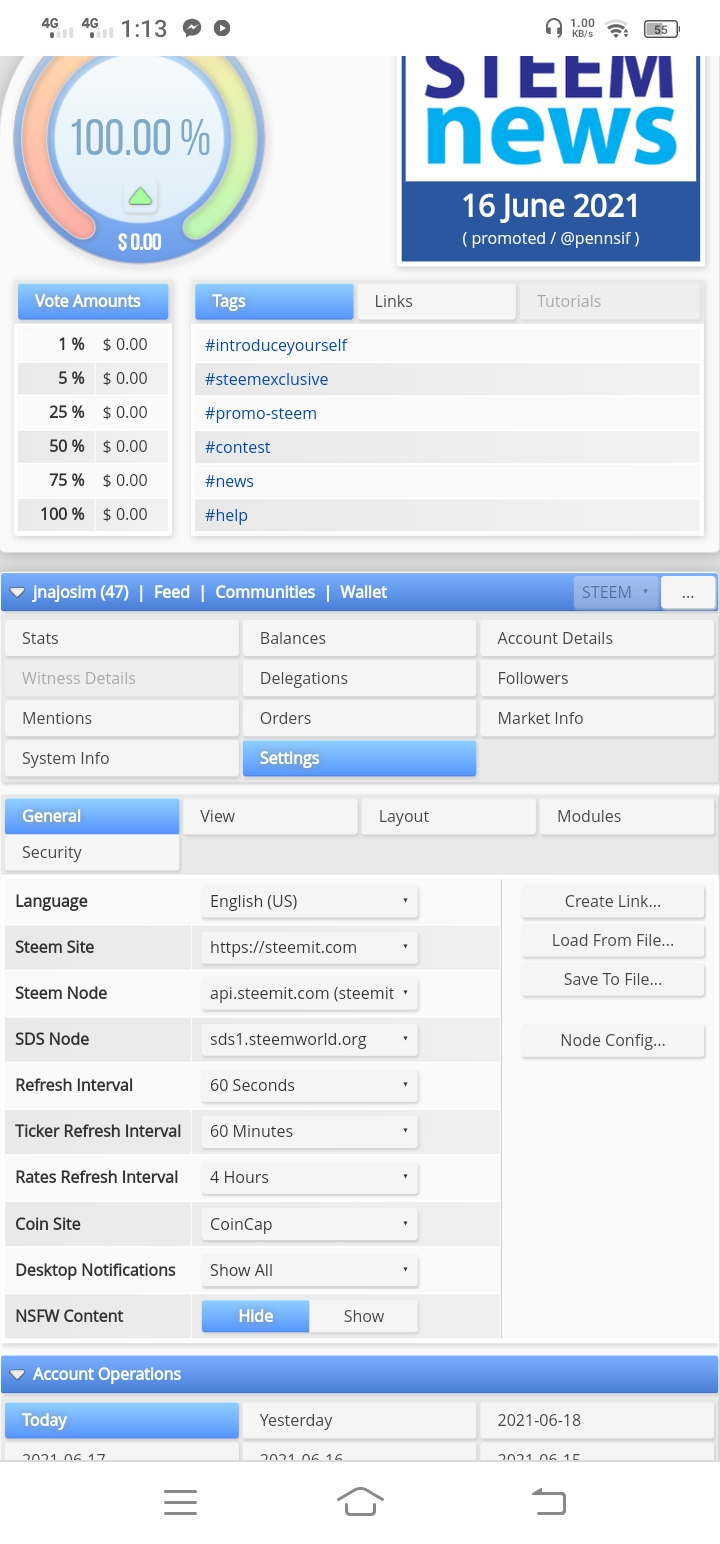Open the Tutorials tab

[610, 301]
